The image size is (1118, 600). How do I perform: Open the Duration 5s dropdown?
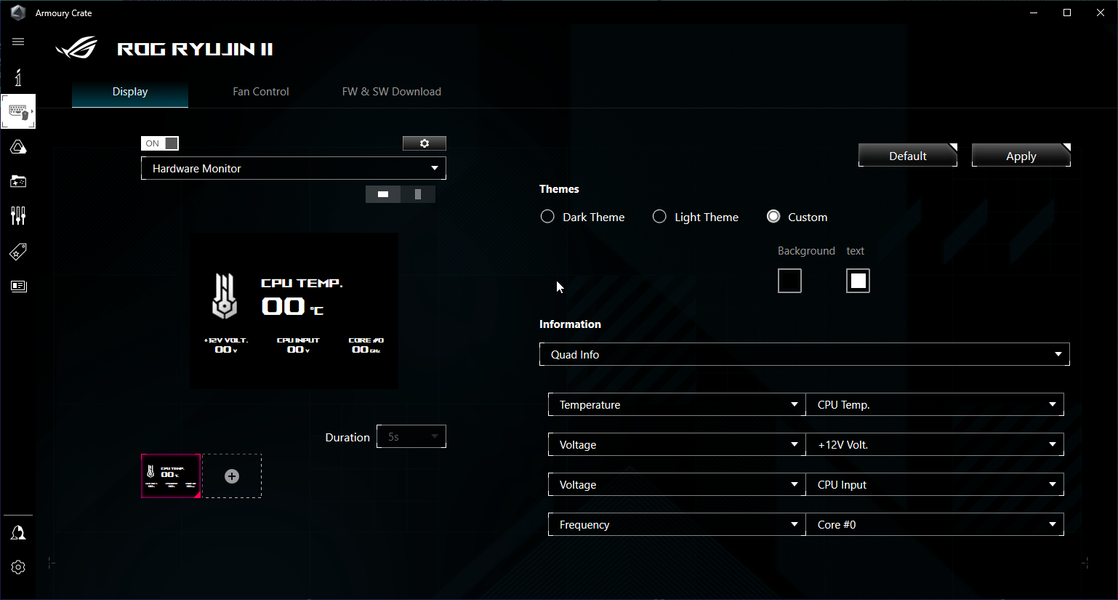coord(411,437)
